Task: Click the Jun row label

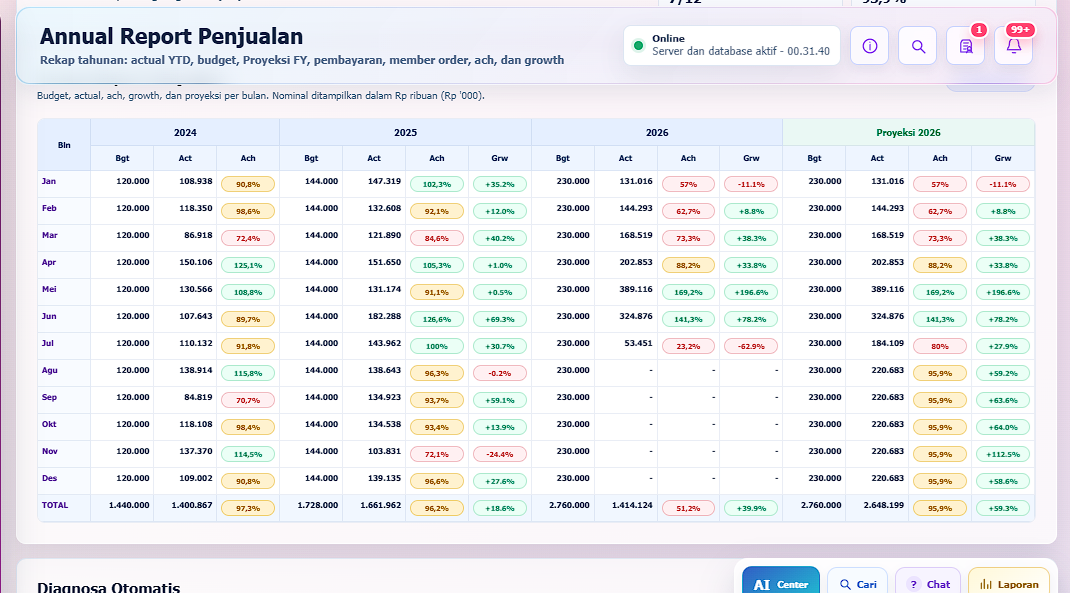Action: 49,316
